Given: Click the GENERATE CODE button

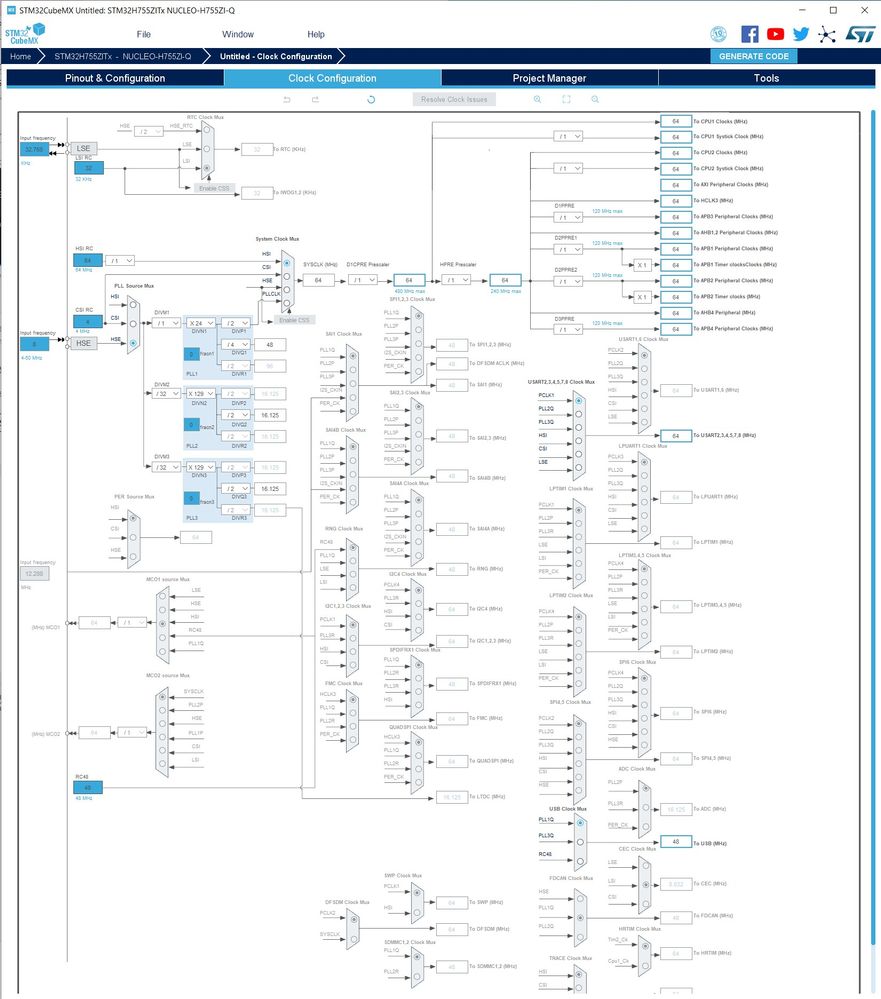Looking at the screenshot, I should (x=754, y=56).
